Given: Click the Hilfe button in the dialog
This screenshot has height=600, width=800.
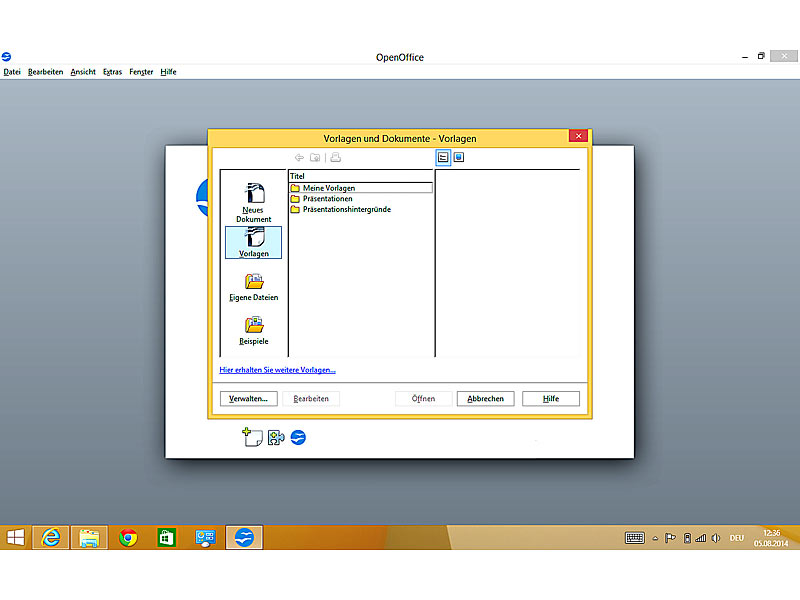Looking at the screenshot, I should pos(551,398).
